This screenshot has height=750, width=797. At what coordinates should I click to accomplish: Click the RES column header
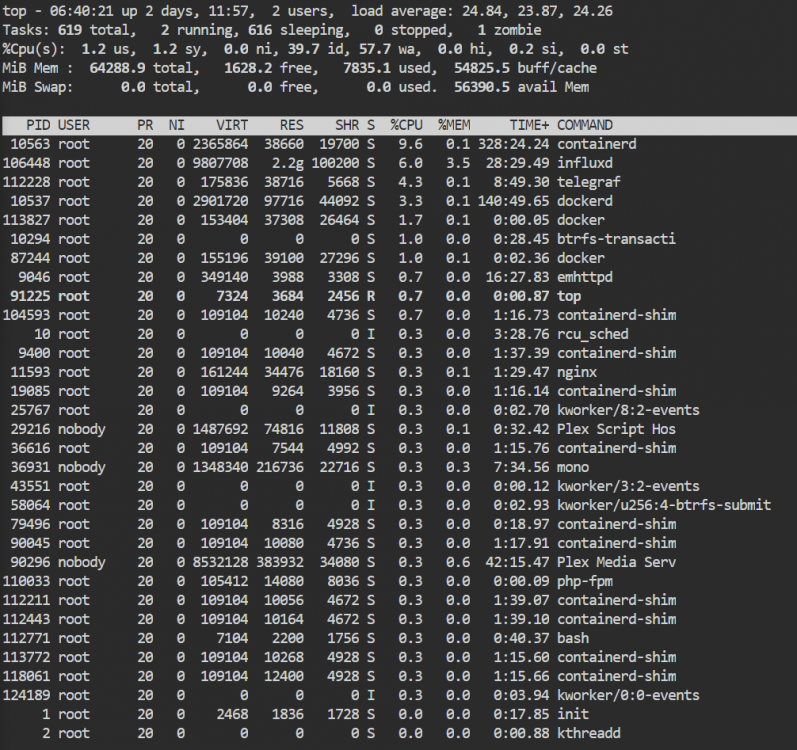(x=292, y=125)
